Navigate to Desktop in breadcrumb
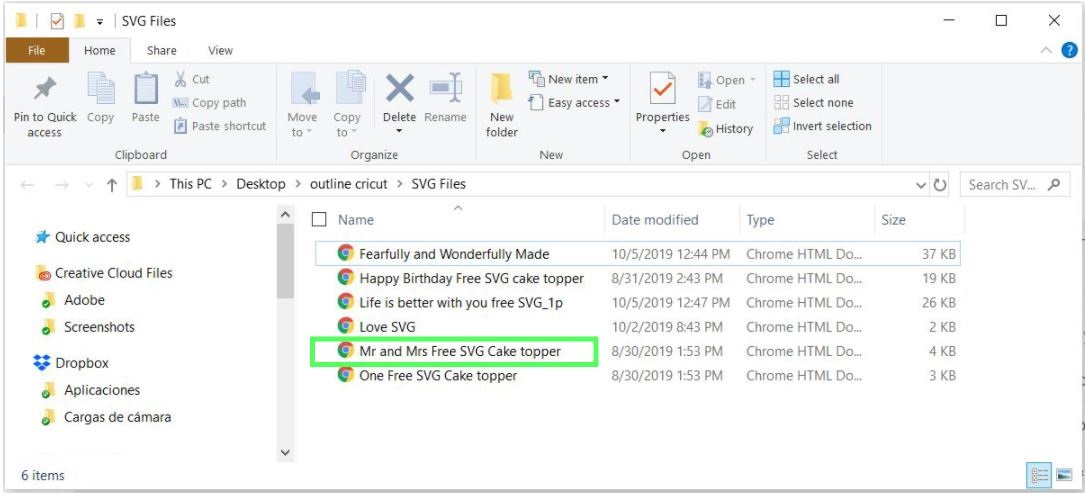 261,184
